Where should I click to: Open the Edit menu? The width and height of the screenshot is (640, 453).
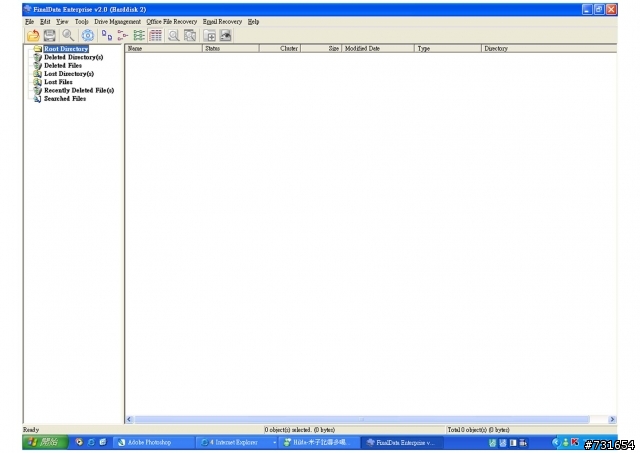coord(45,22)
